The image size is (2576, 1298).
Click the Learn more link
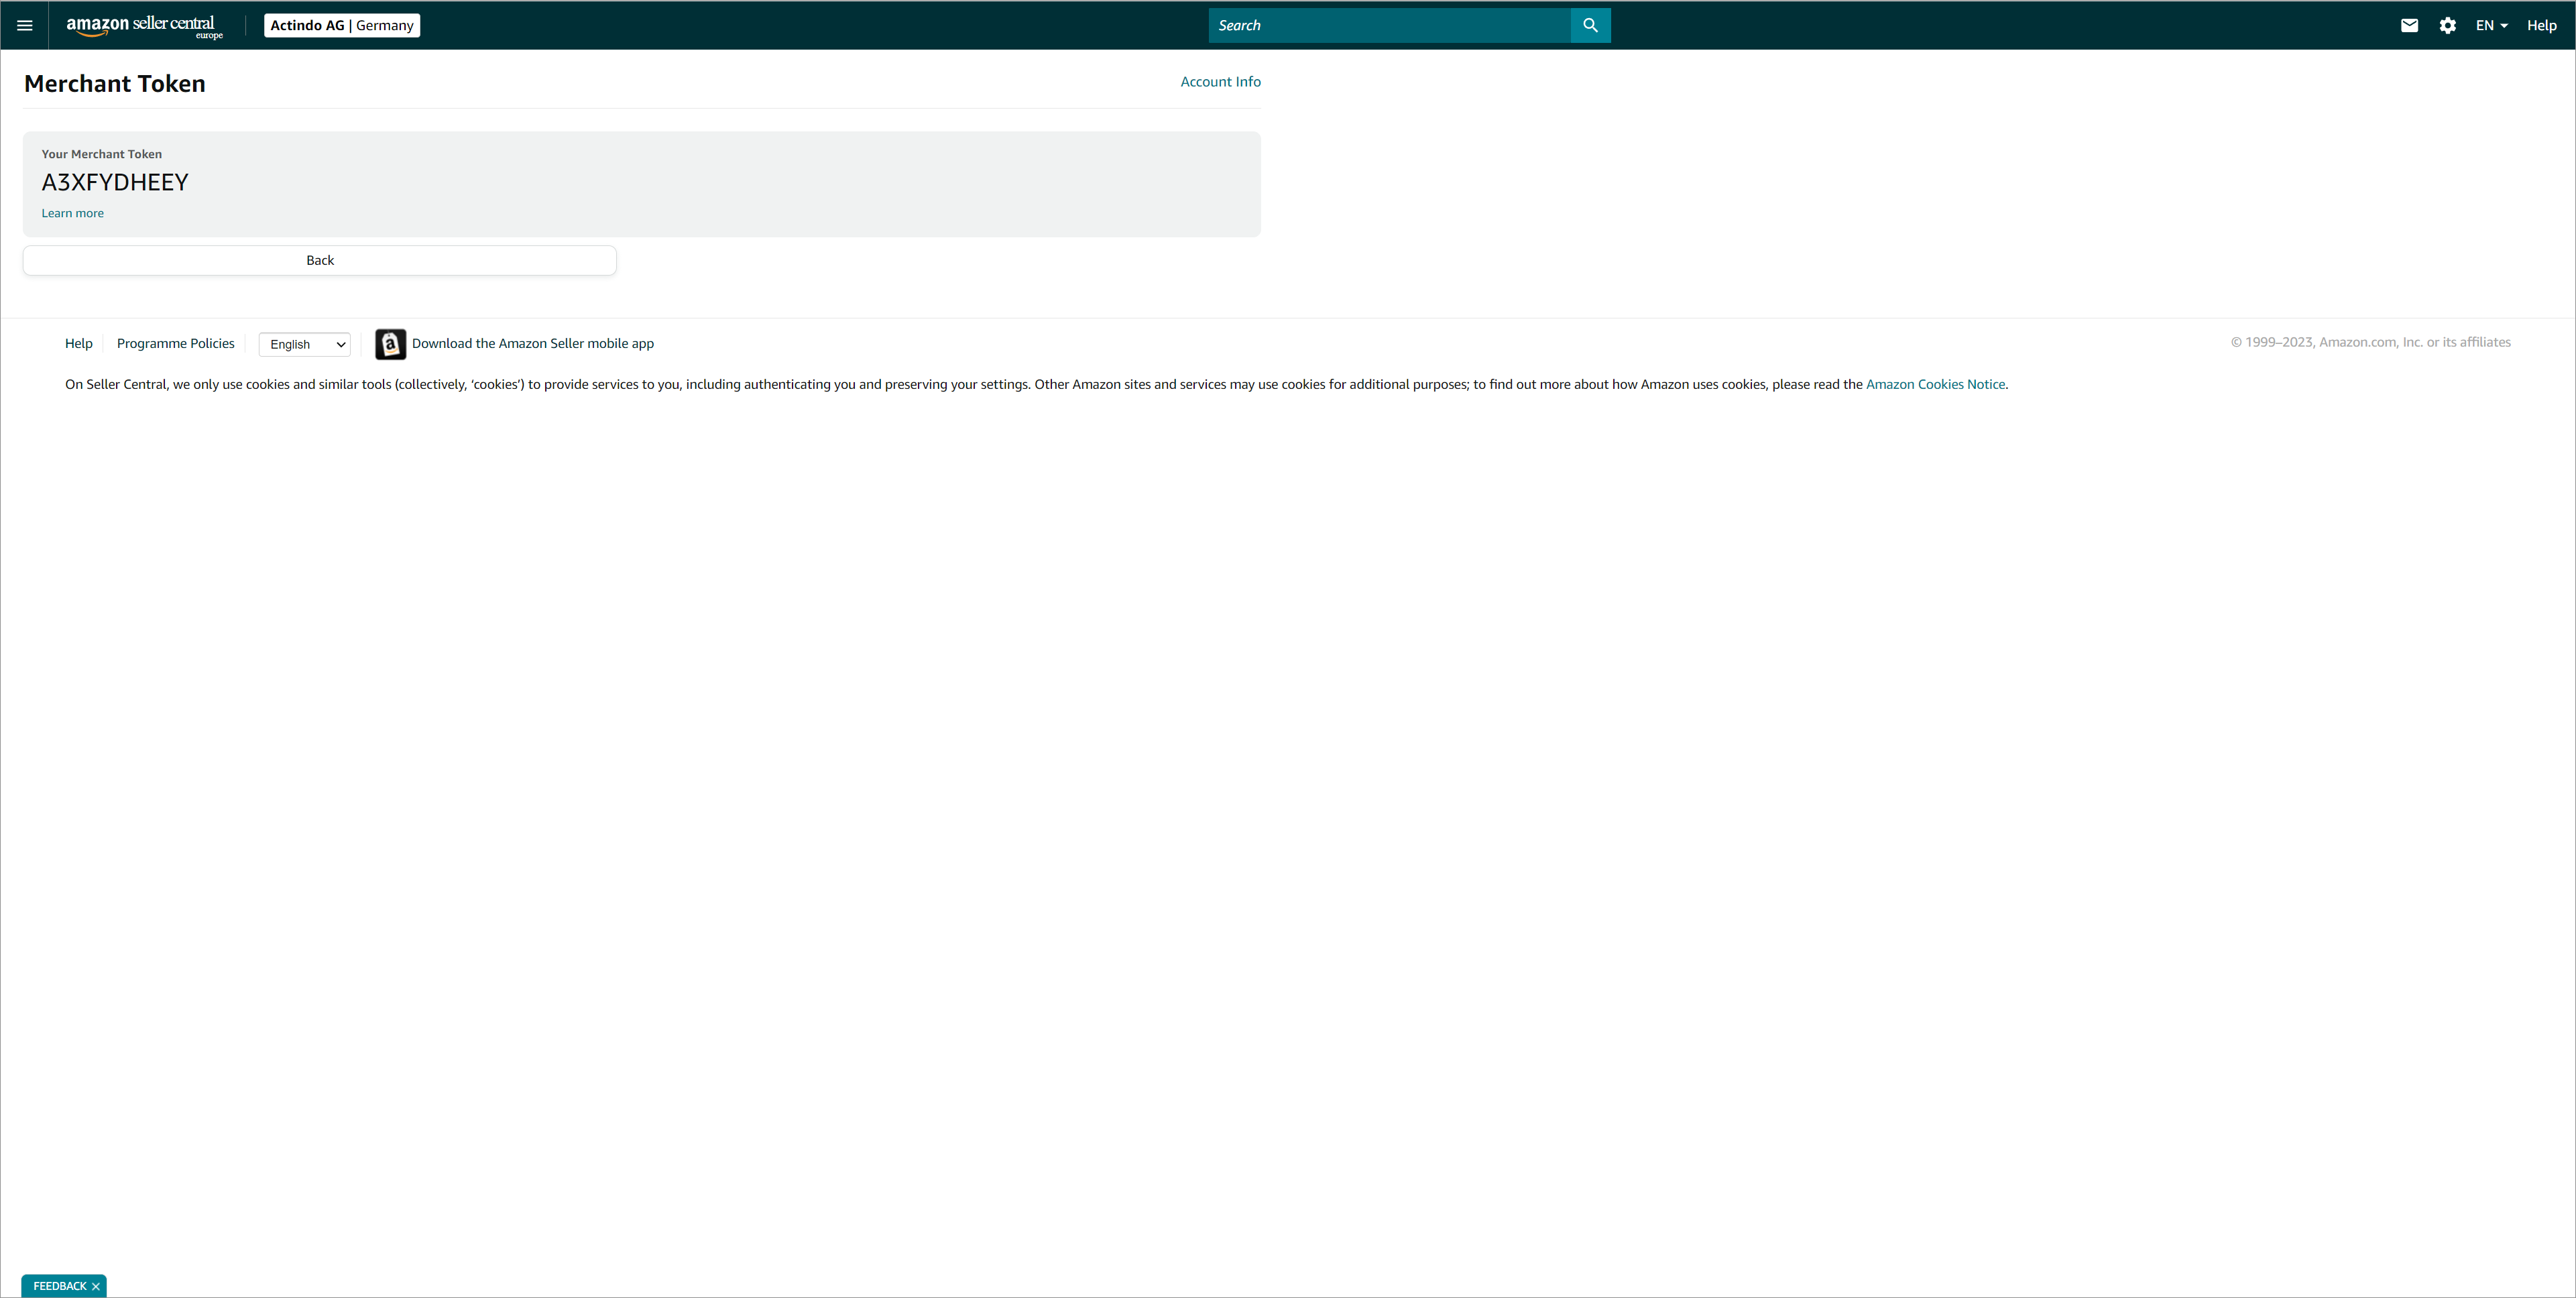pyautogui.click(x=72, y=213)
